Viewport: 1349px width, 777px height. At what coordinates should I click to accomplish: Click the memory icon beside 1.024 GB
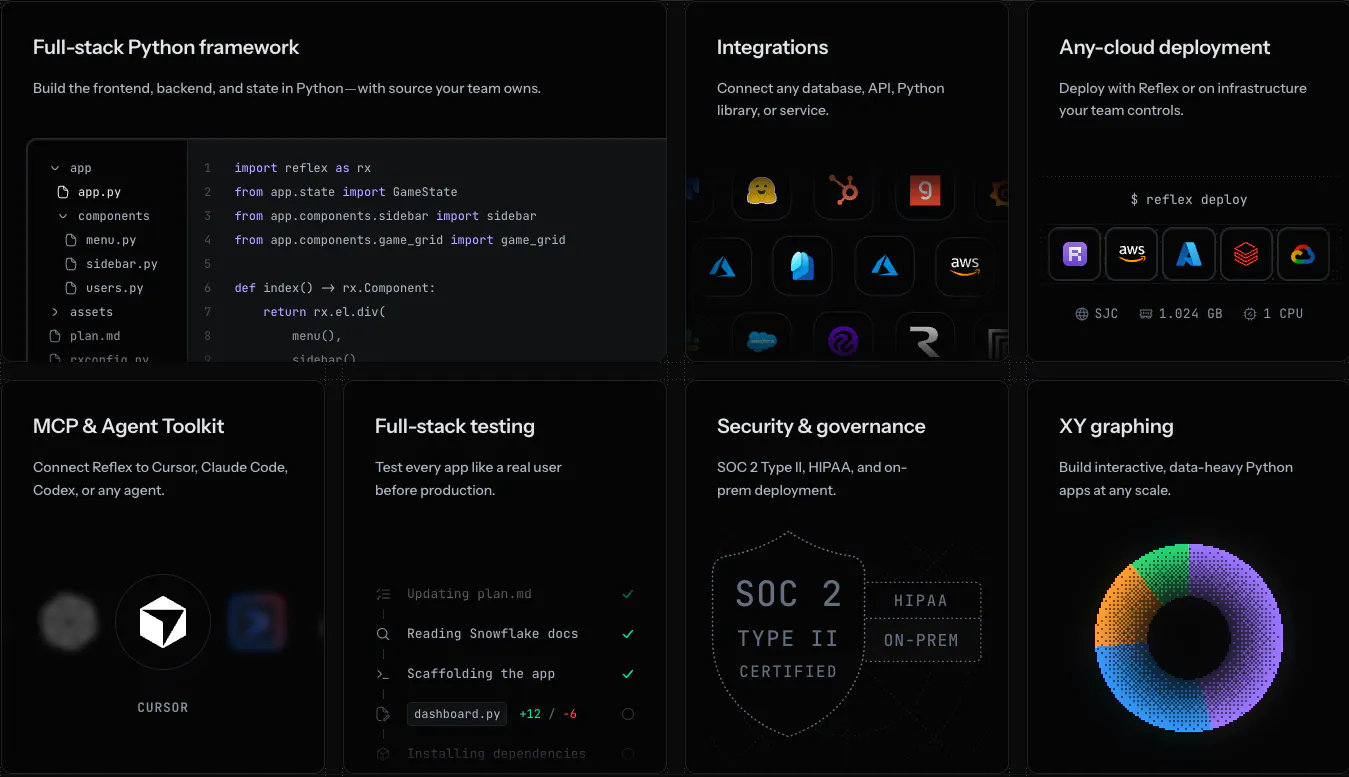tap(1146, 314)
